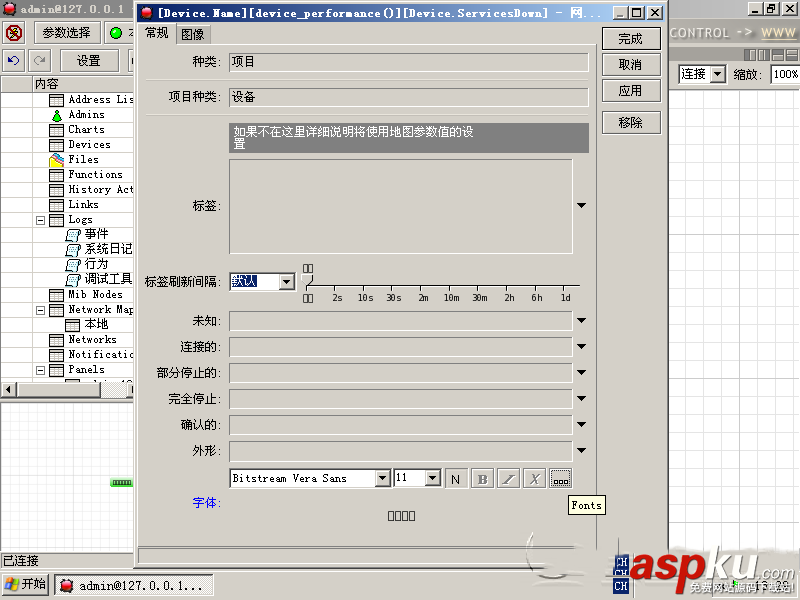Open the 系统日记 log icon
Image resolution: width=800 pixels, height=600 pixels.
pos(73,250)
